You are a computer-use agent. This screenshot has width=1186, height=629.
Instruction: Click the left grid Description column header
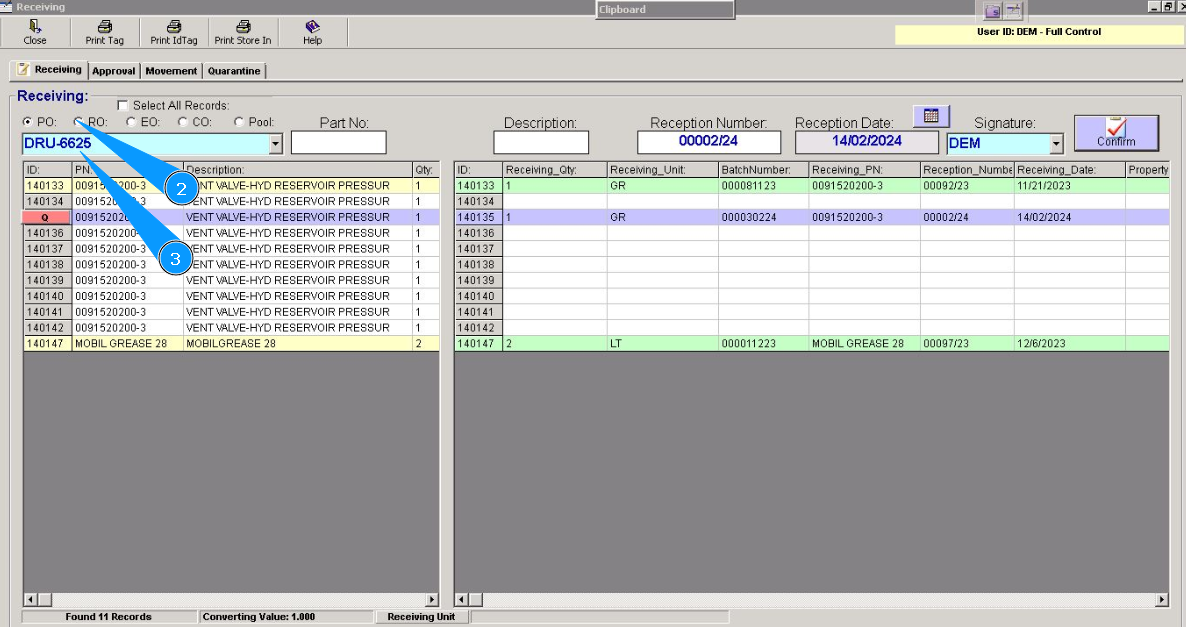[x=297, y=170]
